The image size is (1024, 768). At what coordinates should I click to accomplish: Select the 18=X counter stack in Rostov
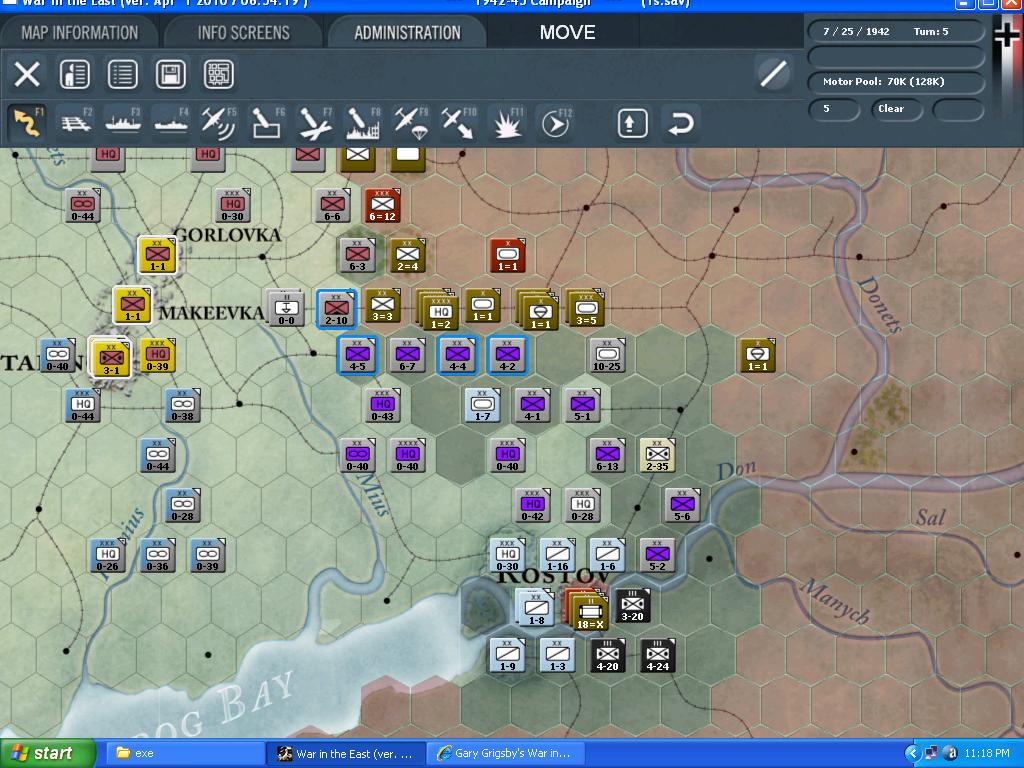588,611
